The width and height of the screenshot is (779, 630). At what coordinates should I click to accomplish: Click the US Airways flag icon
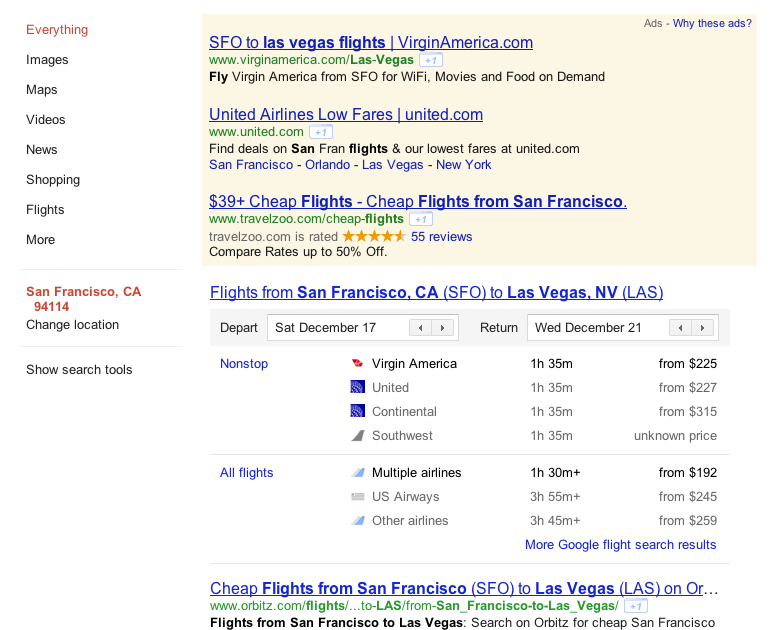(358, 496)
